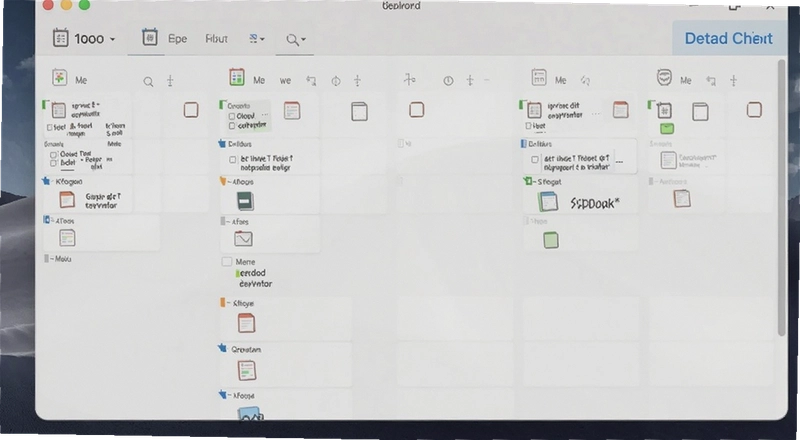This screenshot has width=800, height=440.
Task: Click the dark green notebook icon under Aflooa
Action: 245,201
